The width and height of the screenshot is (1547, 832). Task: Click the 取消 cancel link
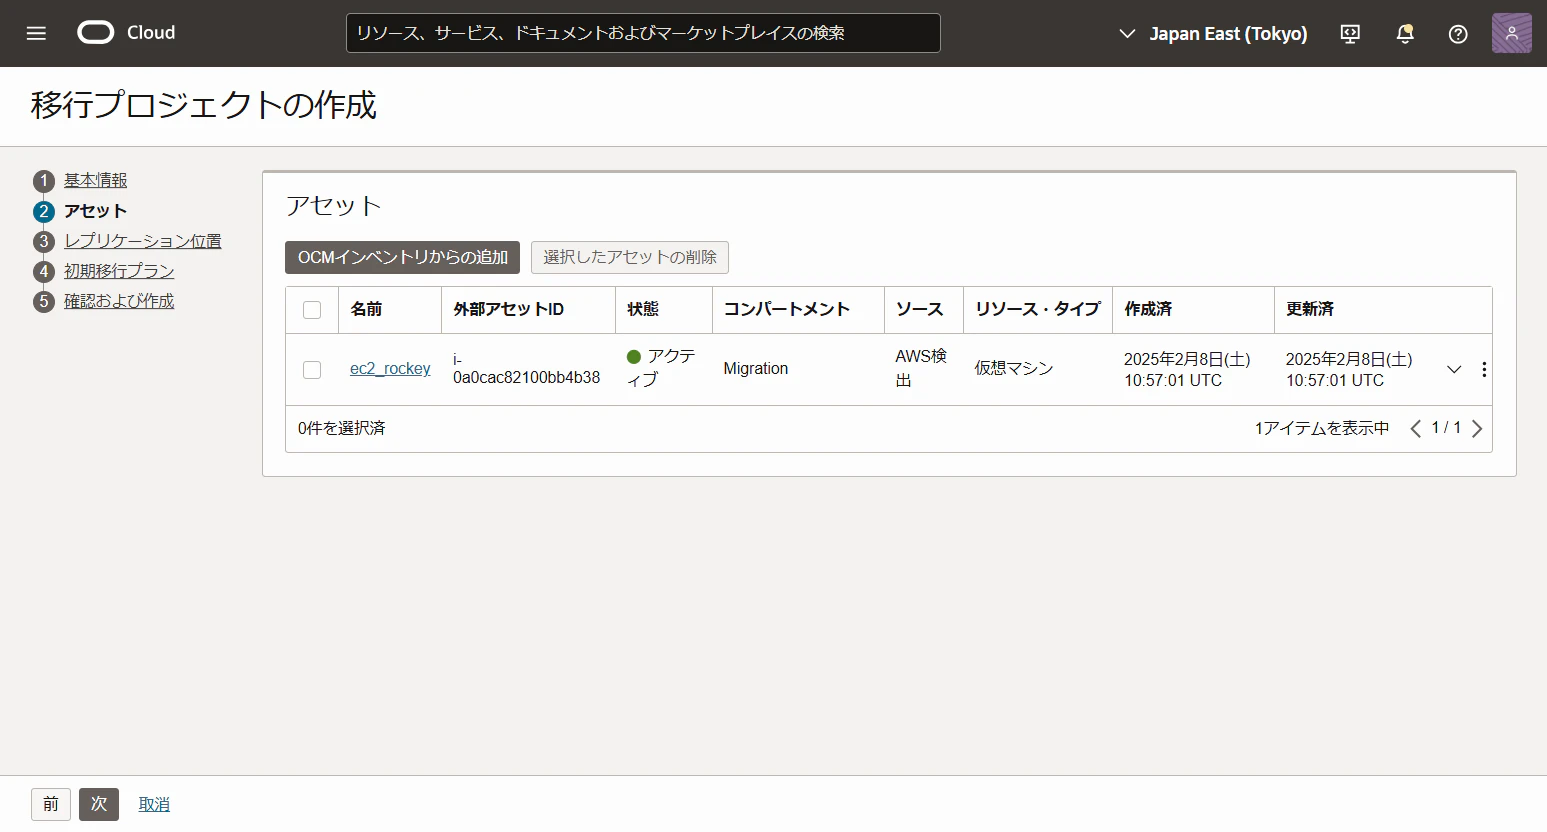click(x=154, y=804)
